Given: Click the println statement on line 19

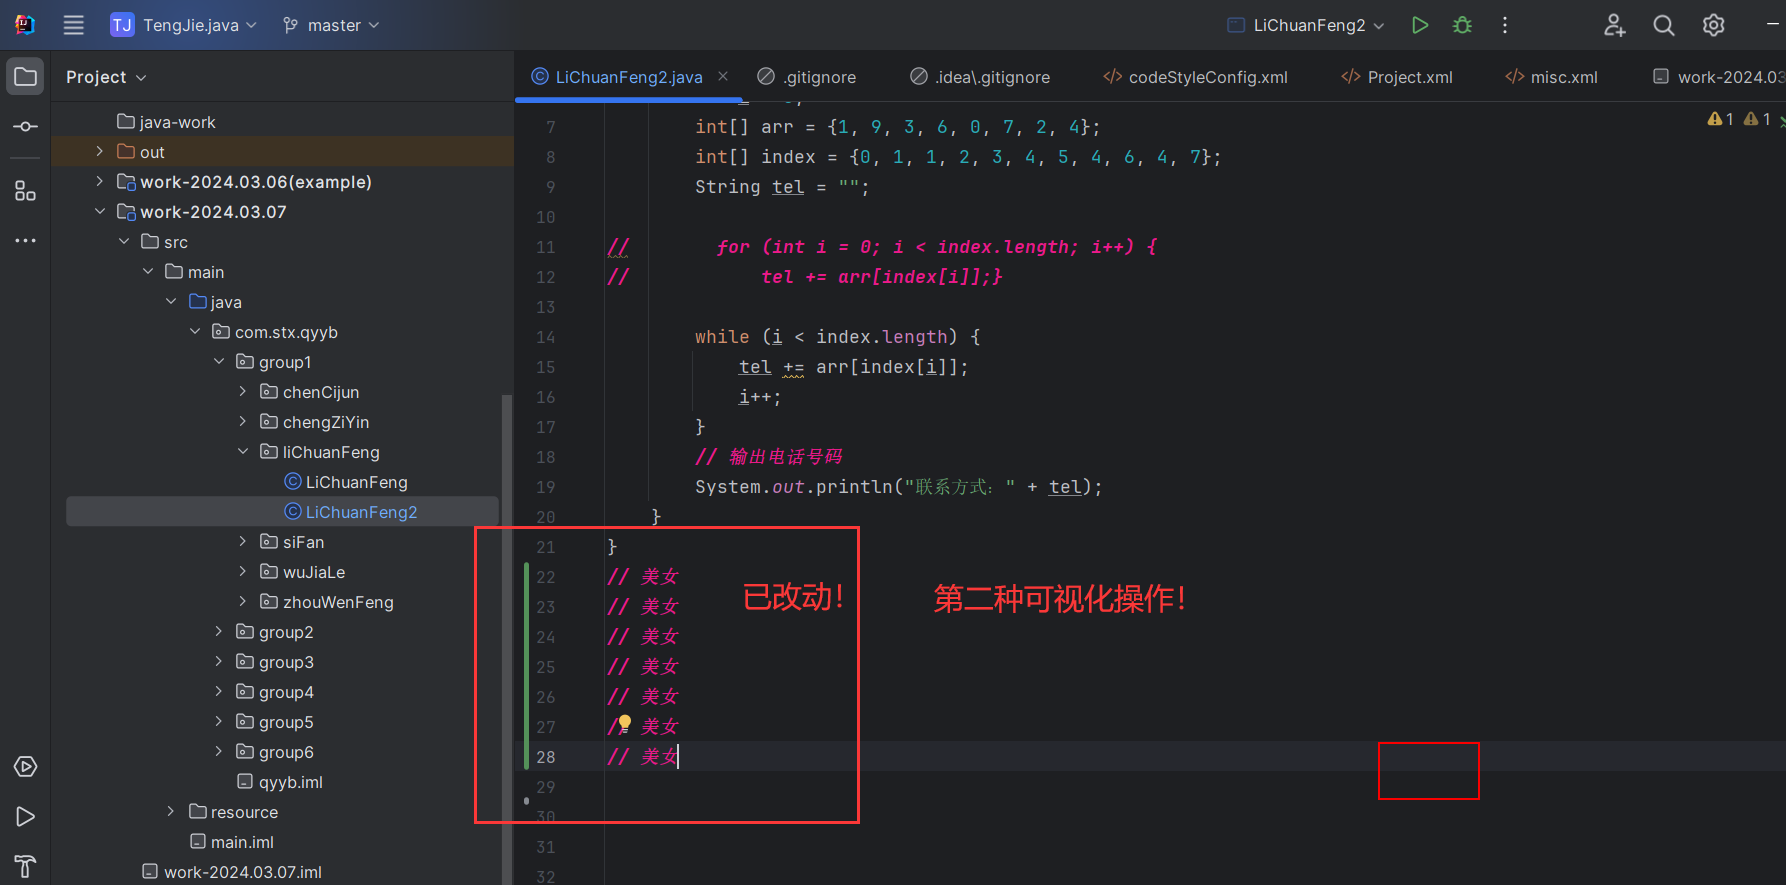Looking at the screenshot, I should (x=898, y=487).
